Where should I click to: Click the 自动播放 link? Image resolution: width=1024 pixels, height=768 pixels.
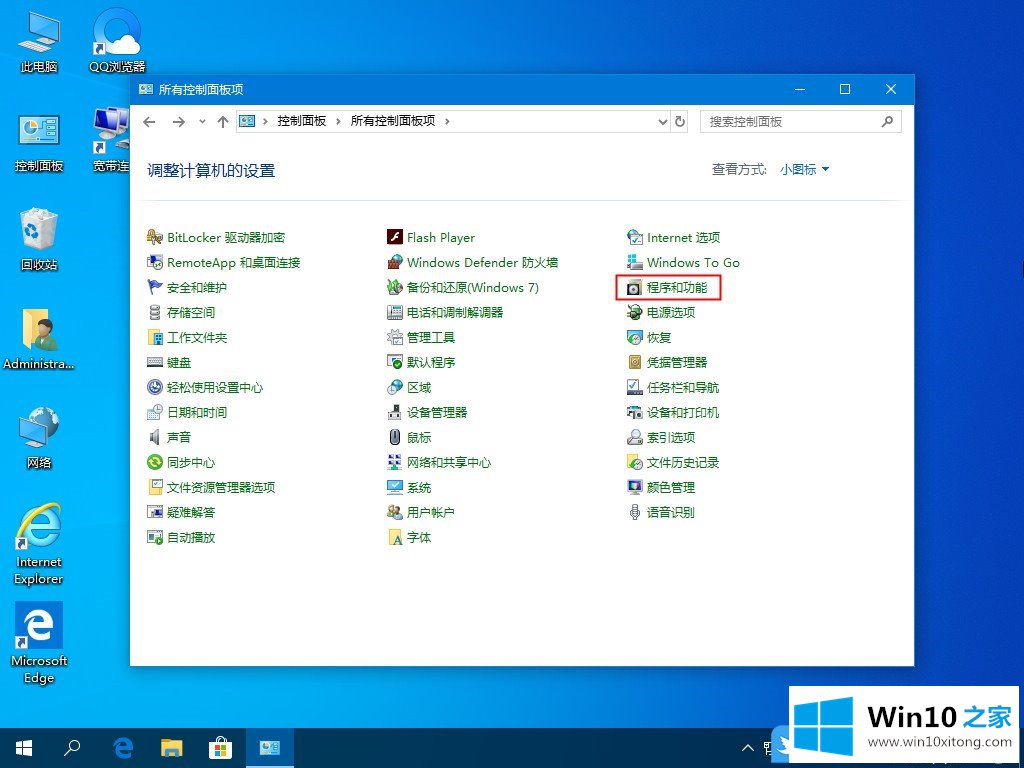click(x=191, y=537)
